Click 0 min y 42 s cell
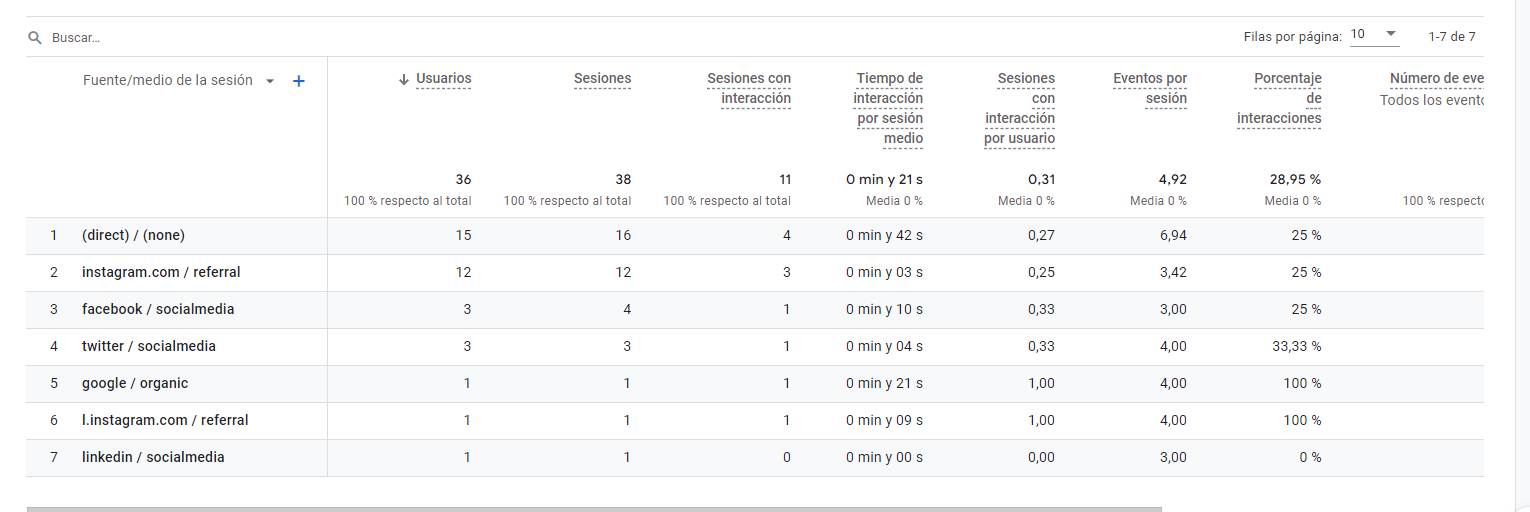The image size is (1530, 512). [x=884, y=235]
